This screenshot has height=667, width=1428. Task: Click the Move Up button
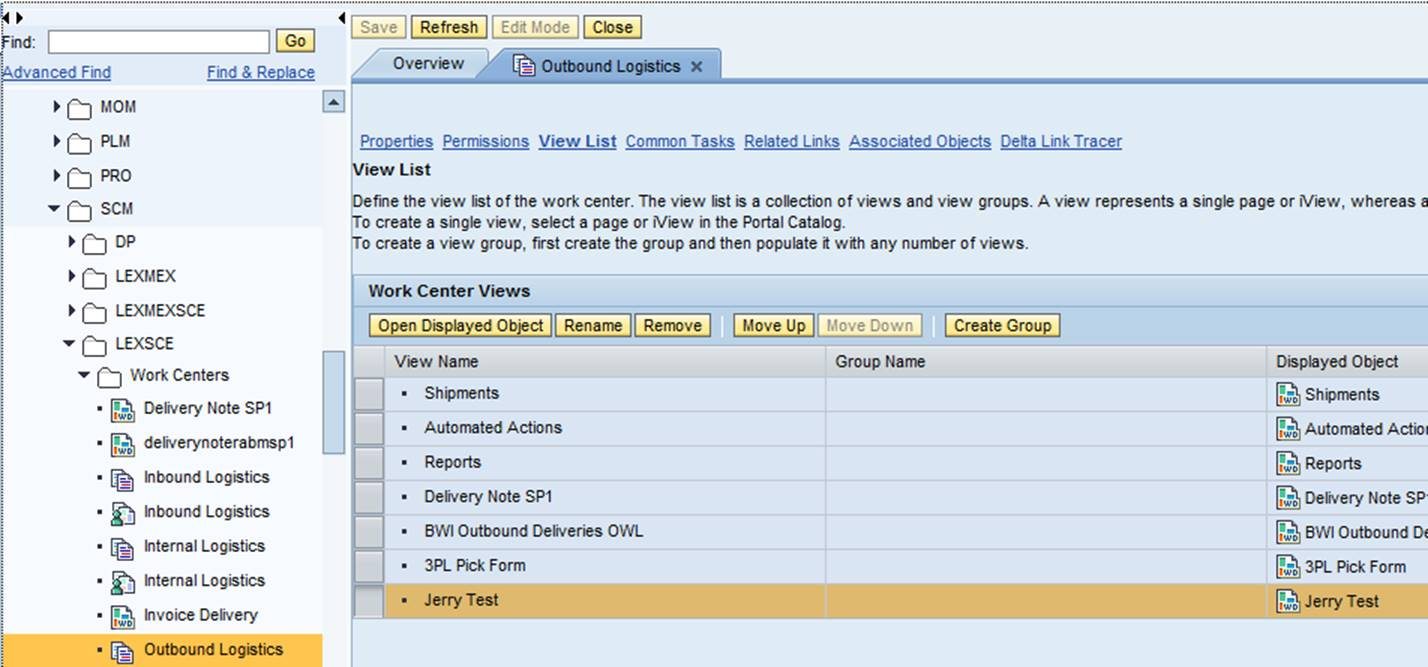pyautogui.click(x=774, y=326)
